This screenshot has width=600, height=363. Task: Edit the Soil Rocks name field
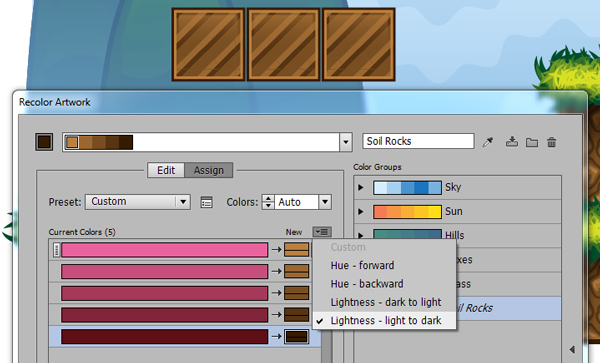418,141
